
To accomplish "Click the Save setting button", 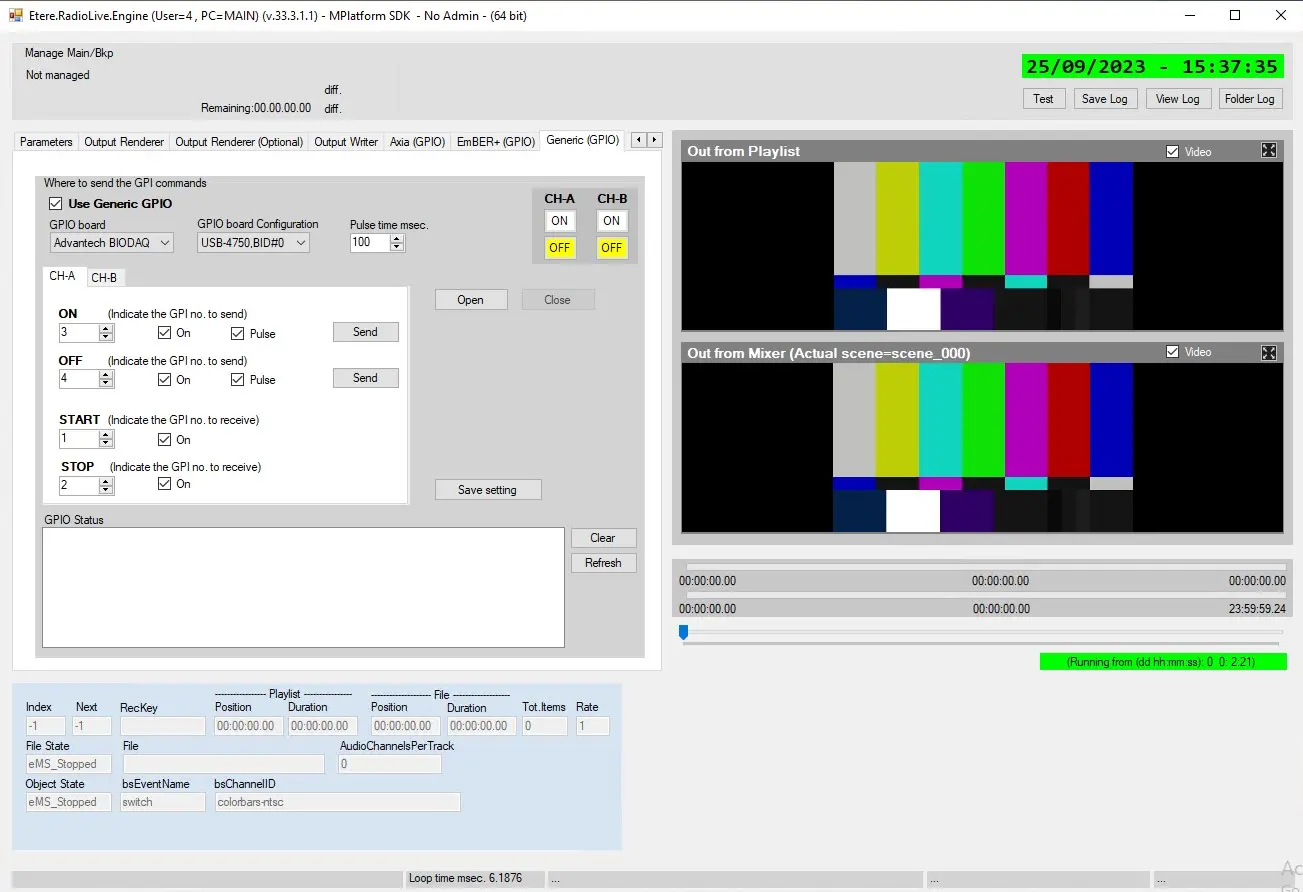I will (487, 490).
